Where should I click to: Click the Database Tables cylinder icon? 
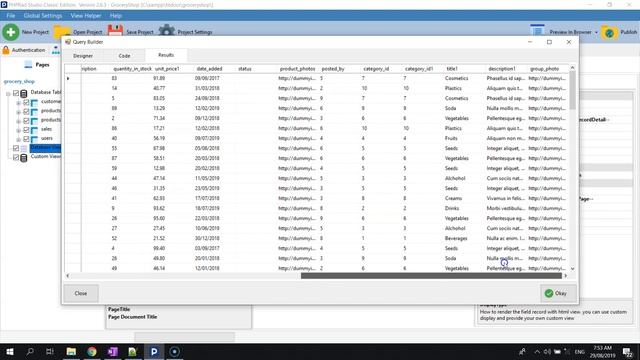(x=24, y=93)
